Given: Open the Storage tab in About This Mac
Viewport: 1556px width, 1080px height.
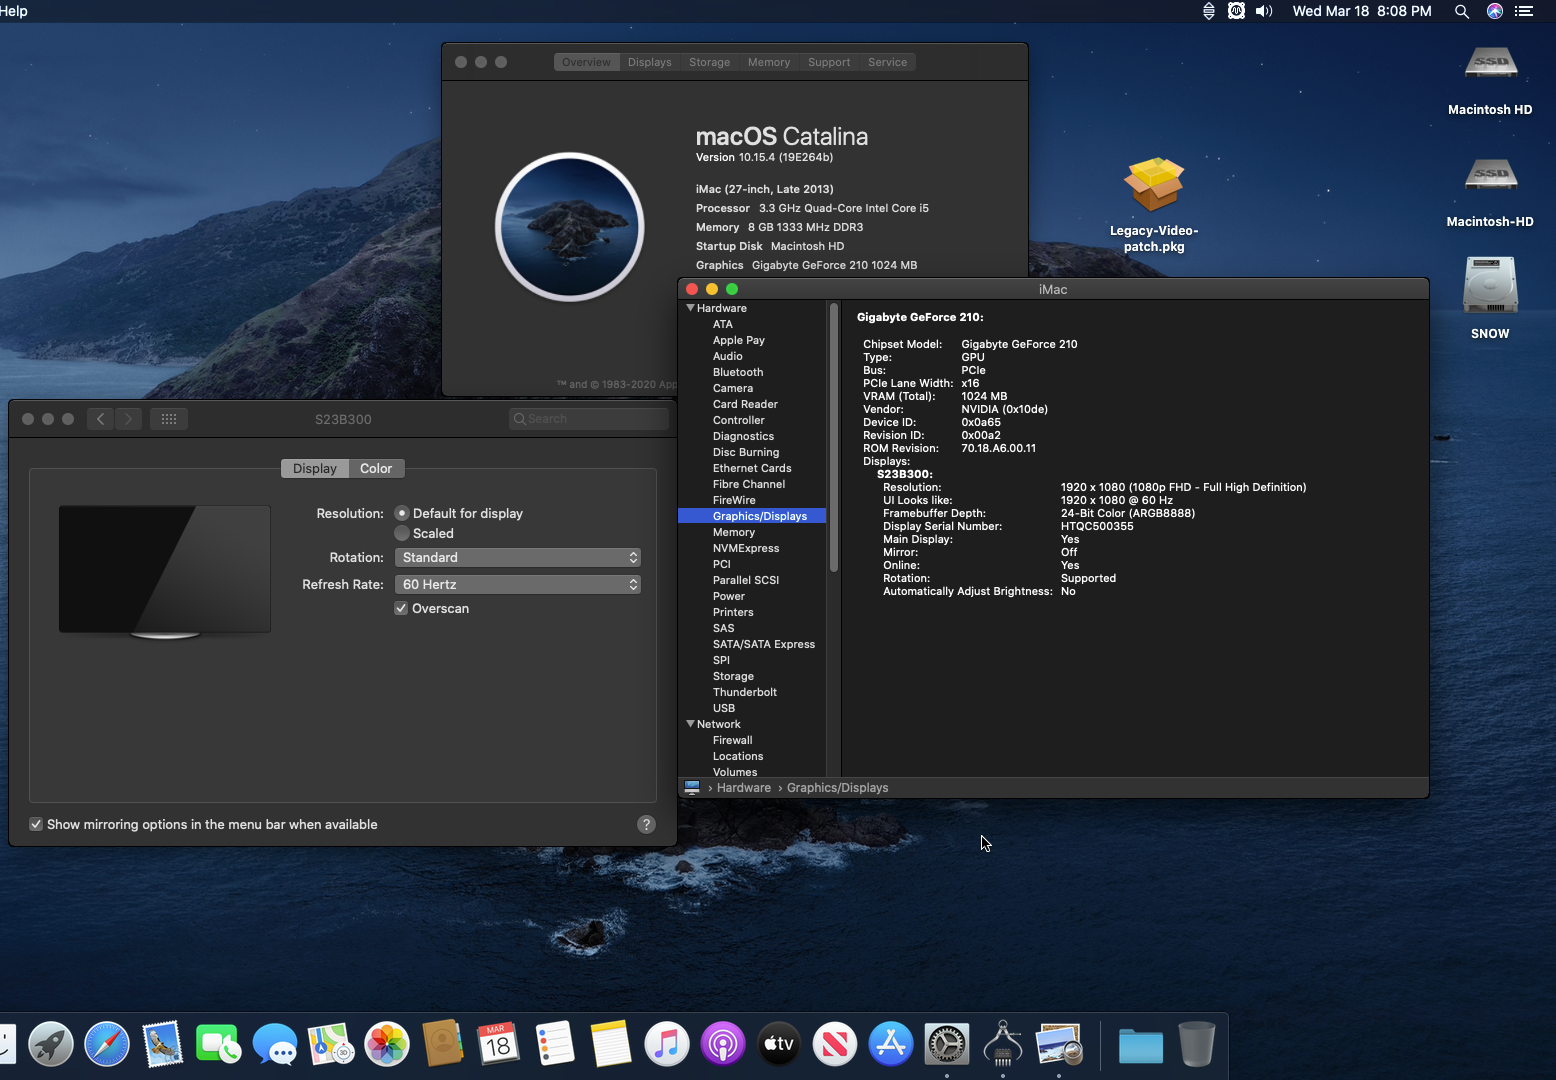Looking at the screenshot, I should (x=710, y=62).
